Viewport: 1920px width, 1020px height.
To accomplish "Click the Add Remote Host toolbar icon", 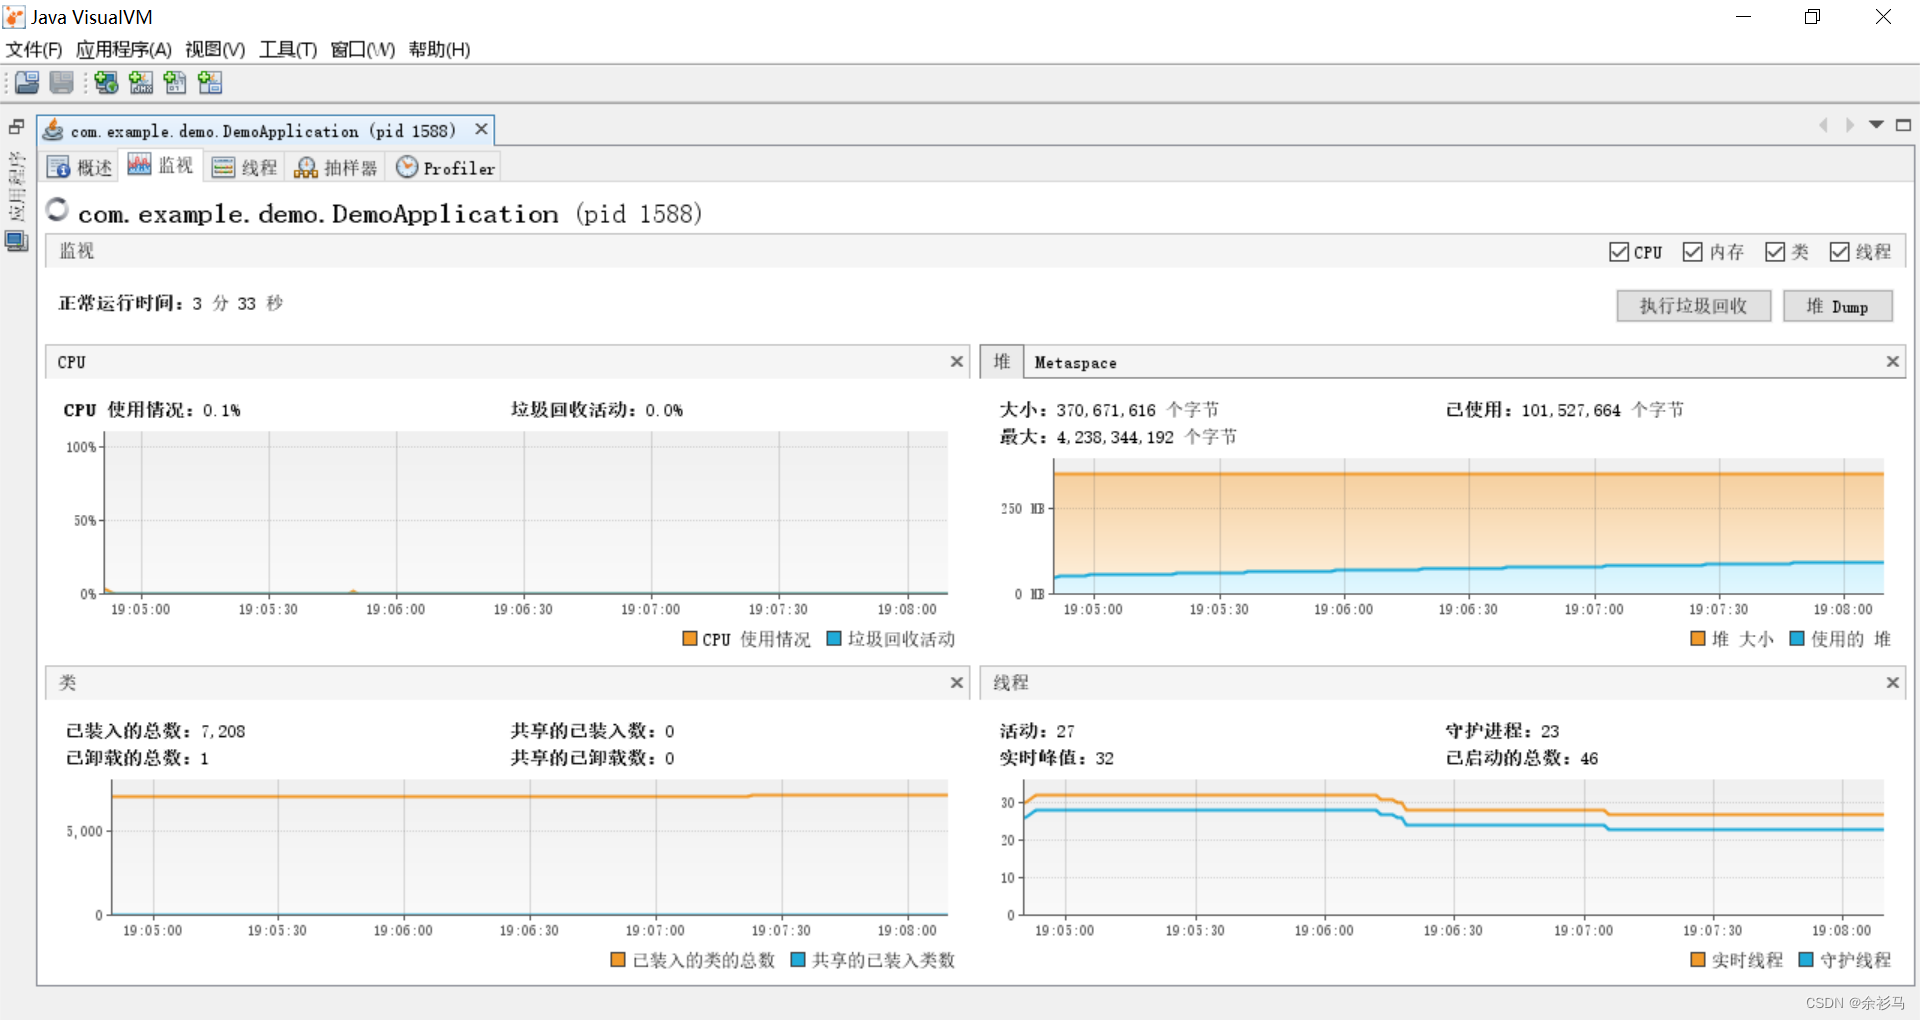I will (x=106, y=83).
